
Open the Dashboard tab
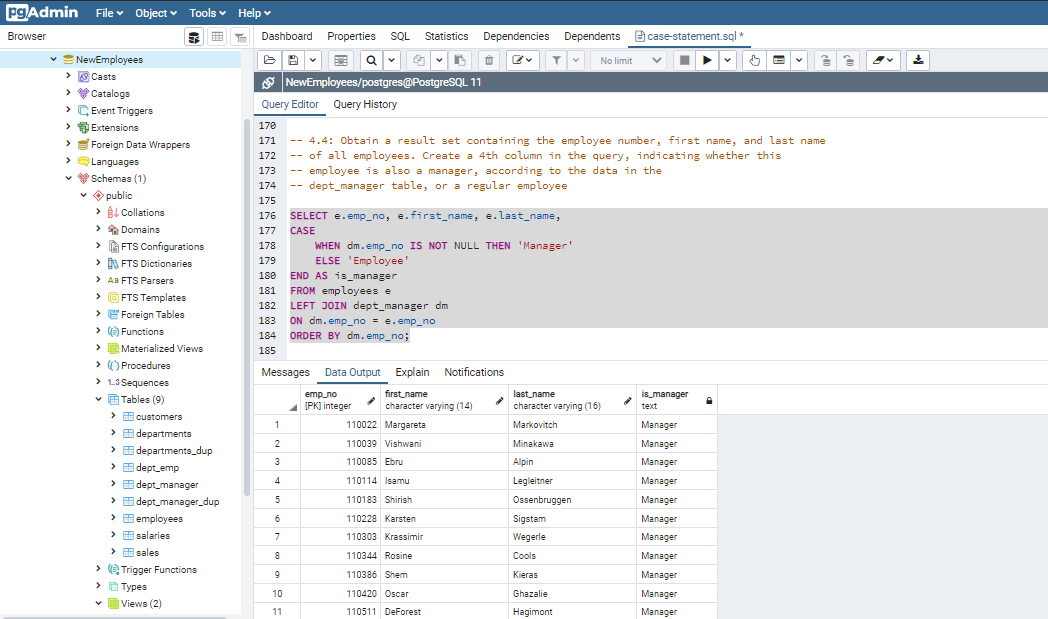pyautogui.click(x=287, y=36)
